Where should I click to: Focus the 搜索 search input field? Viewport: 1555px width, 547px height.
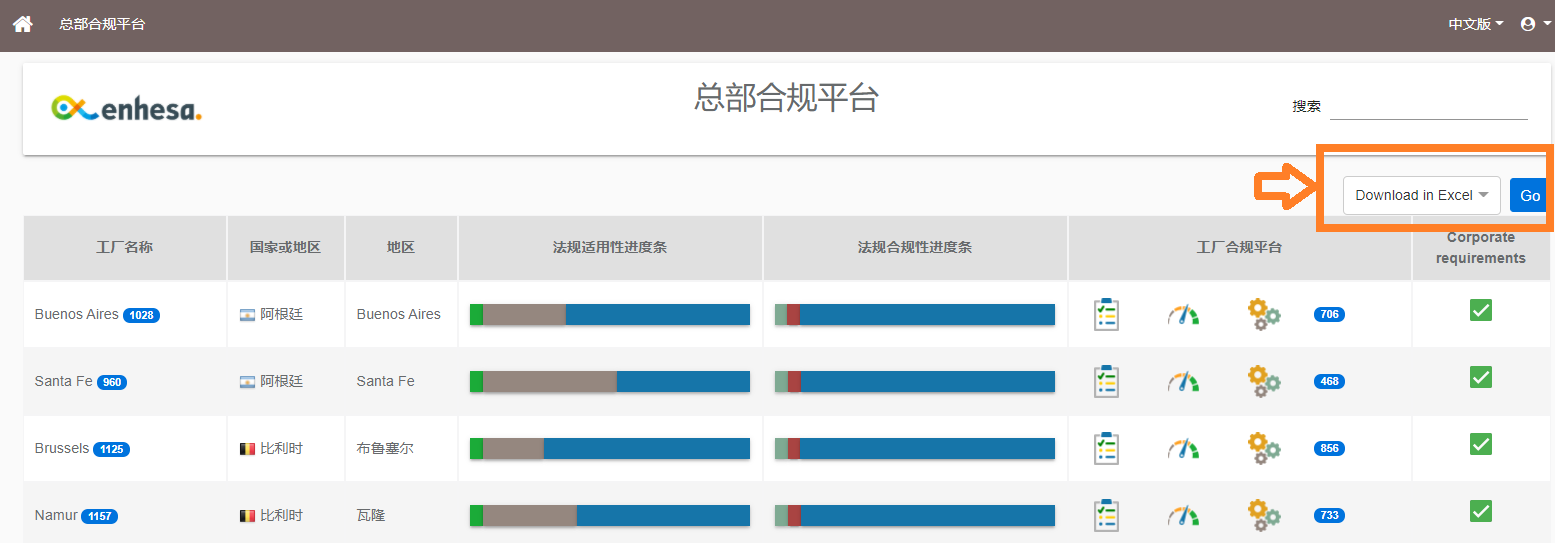click(x=1429, y=106)
